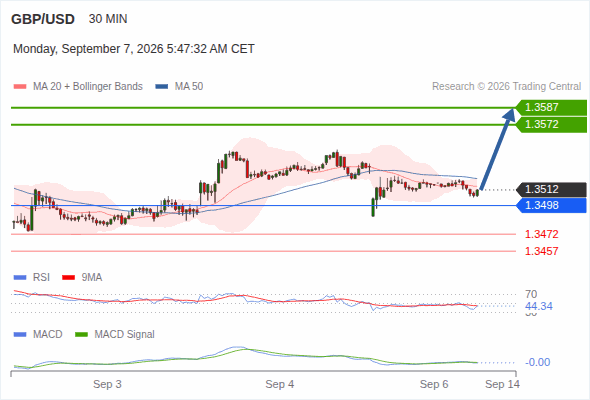Image resolution: width=590 pixels, height=400 pixels.
Task: Click the green MACD Signal legend marker
Action: (81, 335)
